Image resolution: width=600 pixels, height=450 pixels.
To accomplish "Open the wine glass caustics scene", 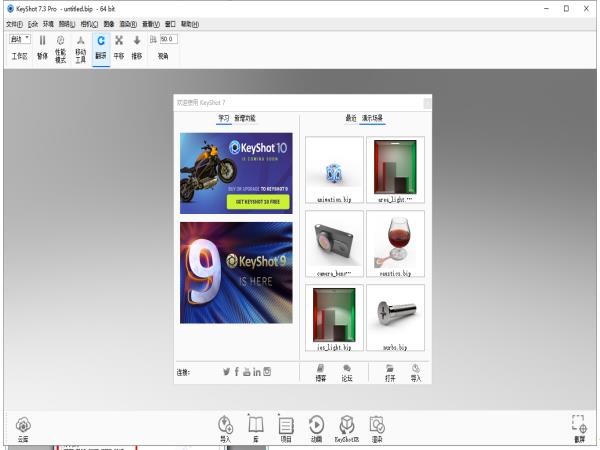I will pos(395,244).
